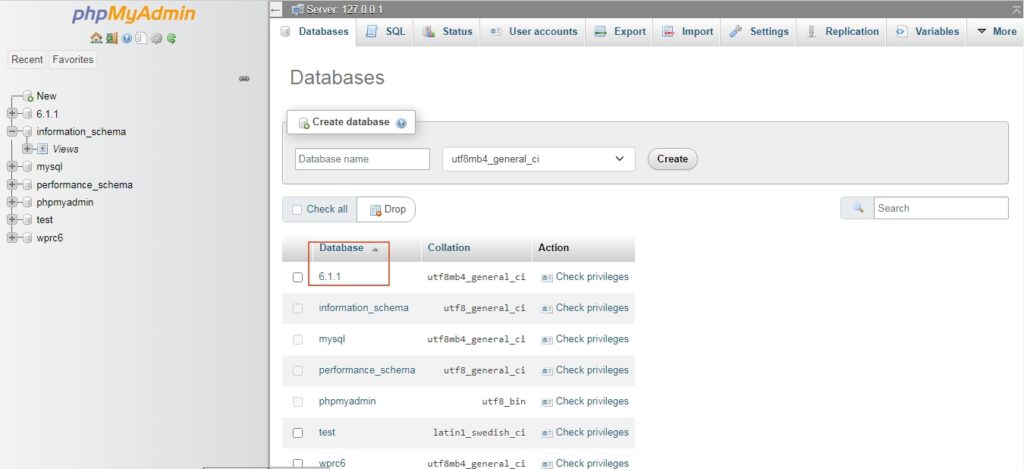Click the Settings tab wrench icon
This screenshot has height=469, width=1024.
[x=736, y=31]
